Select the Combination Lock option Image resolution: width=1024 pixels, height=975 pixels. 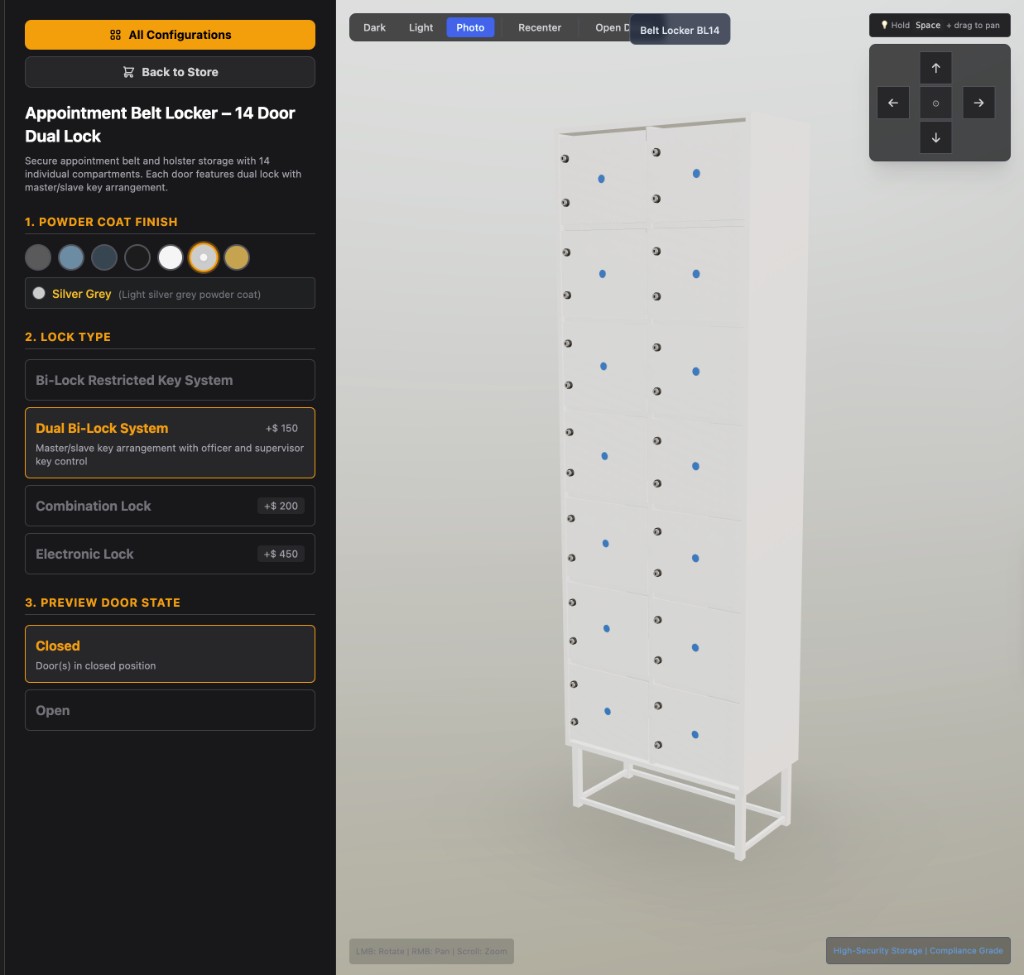click(x=170, y=506)
